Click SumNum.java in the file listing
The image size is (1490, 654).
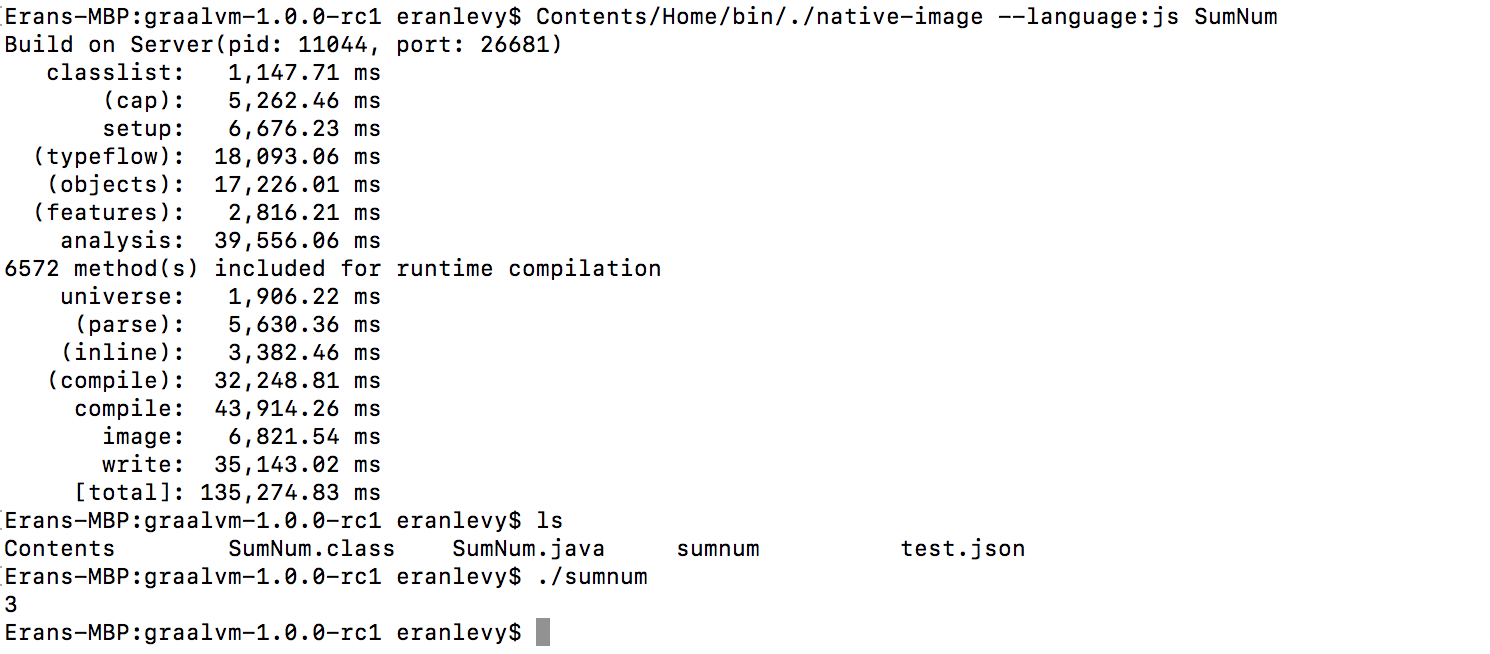click(528, 548)
